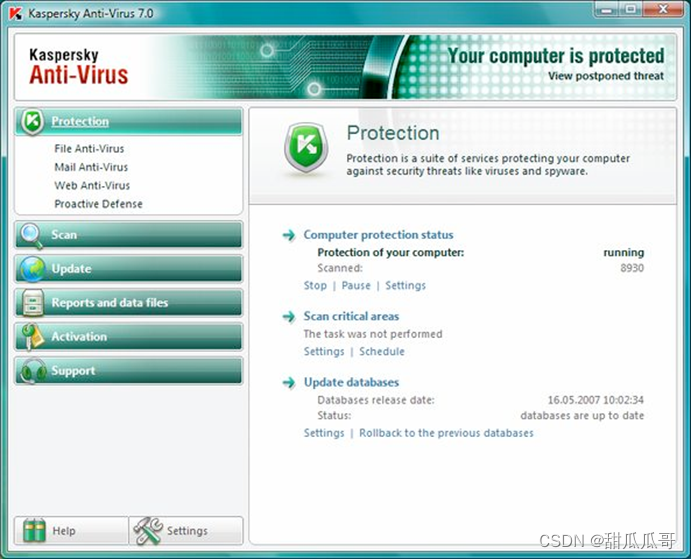Select Proactive Defense component
Image resolution: width=691 pixels, height=559 pixels.
(98, 204)
